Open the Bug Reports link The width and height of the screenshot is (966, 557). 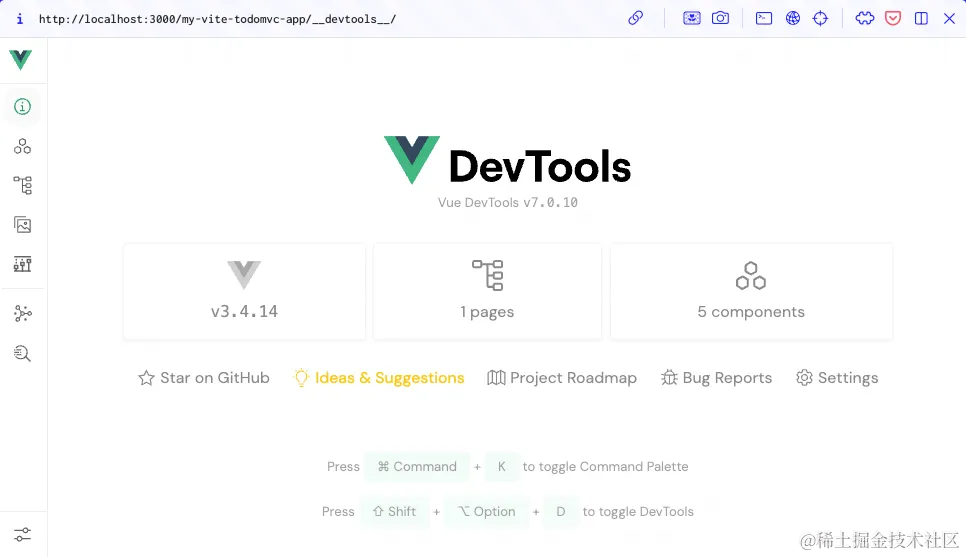(x=716, y=378)
